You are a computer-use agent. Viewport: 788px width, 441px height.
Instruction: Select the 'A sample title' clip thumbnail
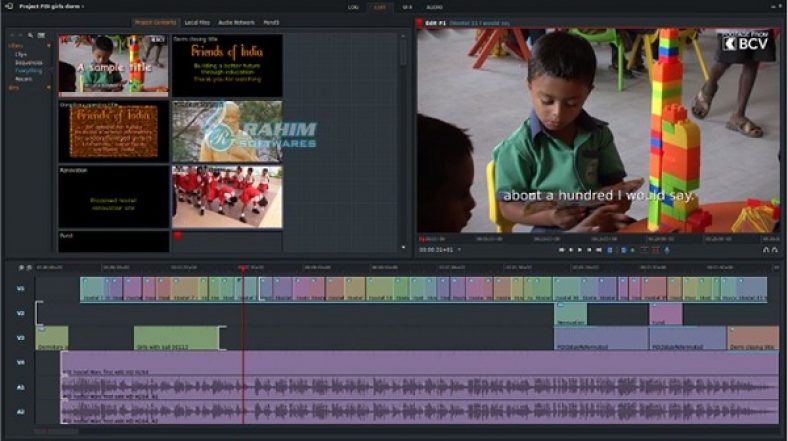pos(113,66)
